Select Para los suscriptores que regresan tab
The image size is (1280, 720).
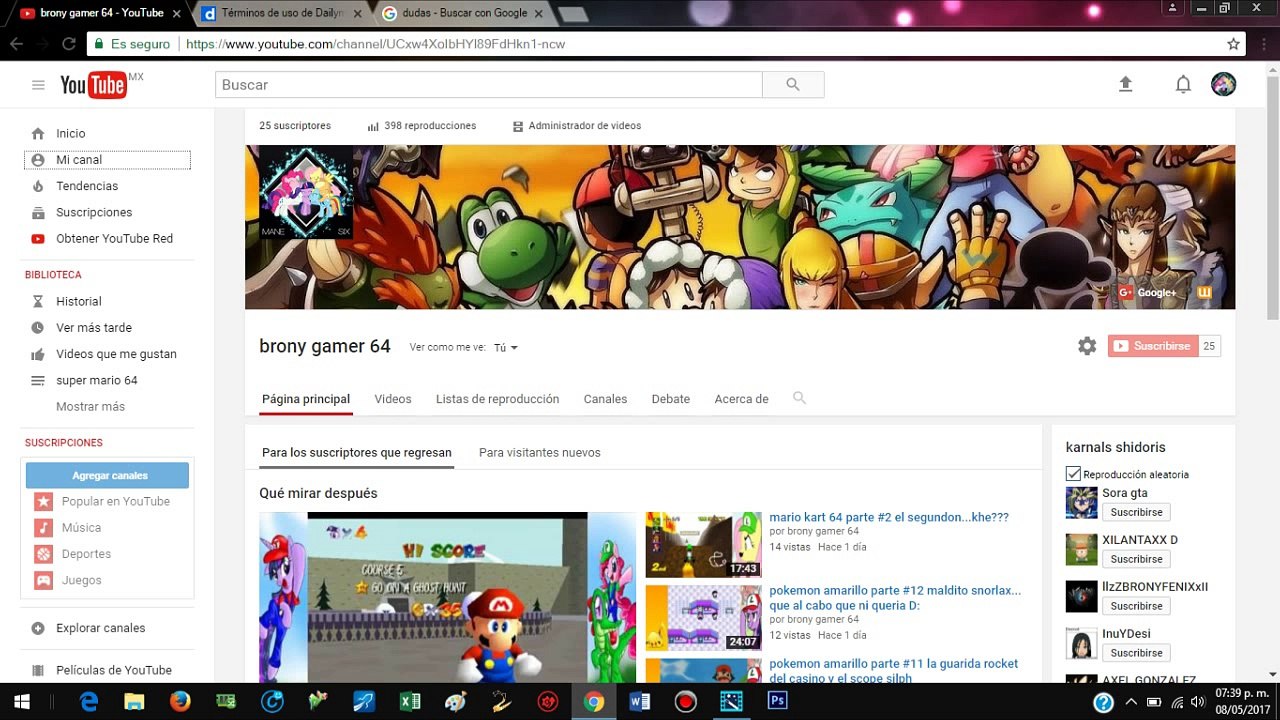point(357,453)
